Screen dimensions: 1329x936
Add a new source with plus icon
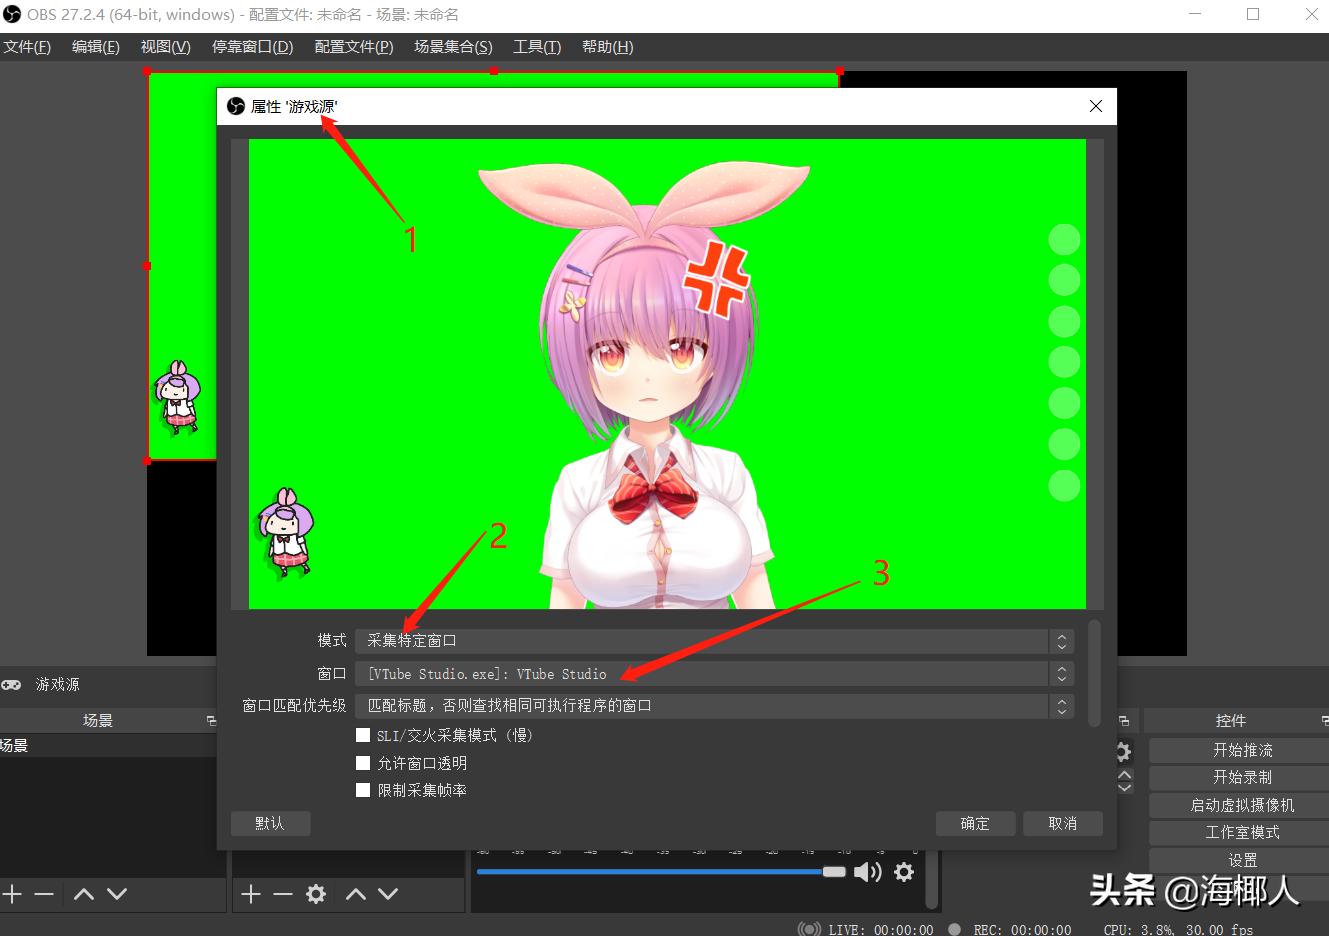(x=251, y=894)
